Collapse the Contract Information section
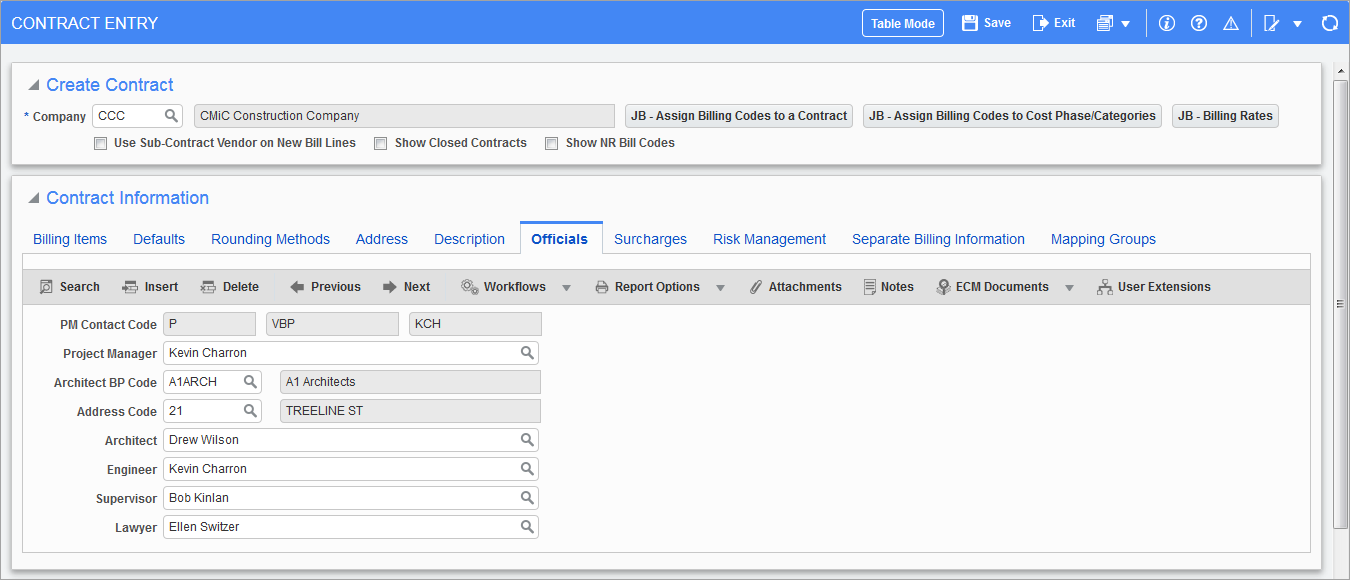 coord(34,198)
